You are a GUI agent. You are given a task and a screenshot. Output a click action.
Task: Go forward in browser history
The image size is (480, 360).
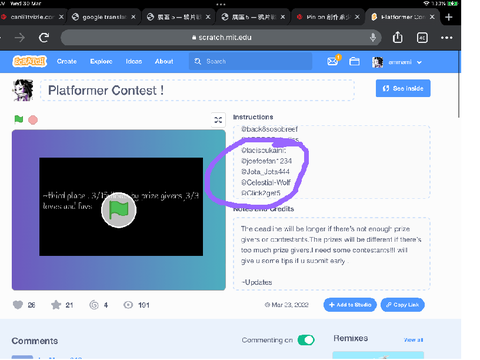pyautogui.click(x=20, y=38)
